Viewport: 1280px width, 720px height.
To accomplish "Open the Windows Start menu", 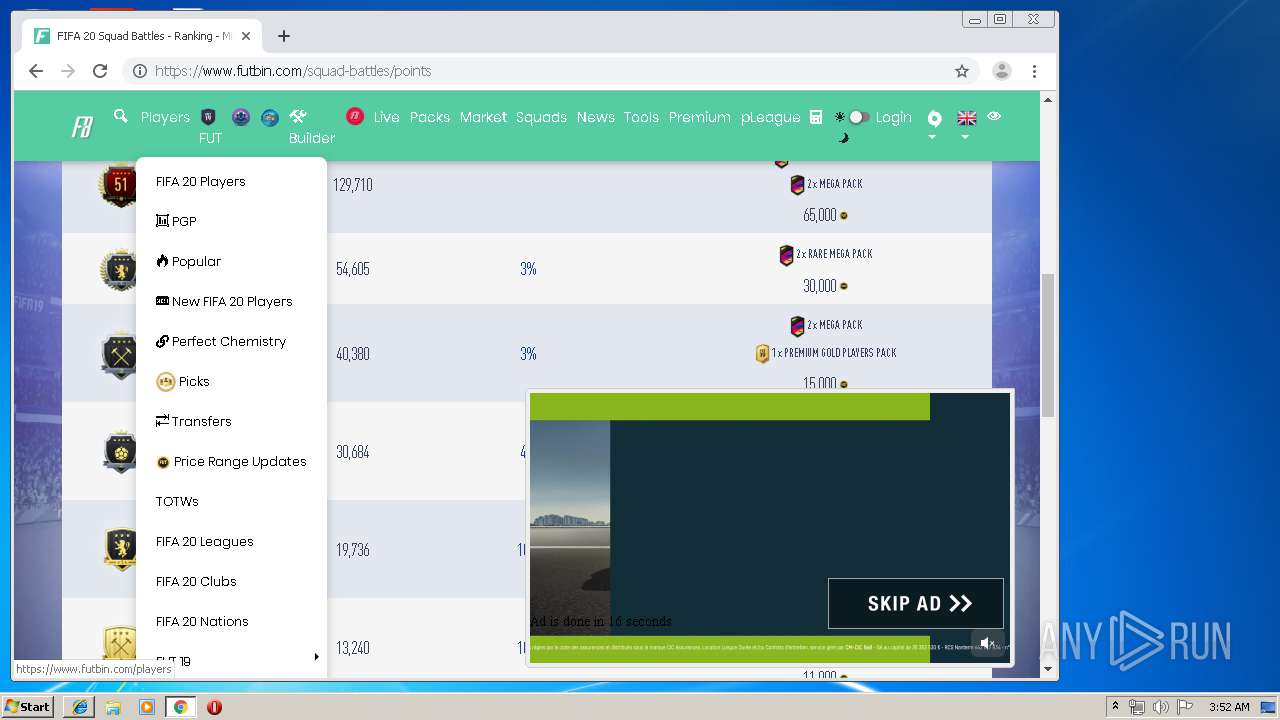I will (28, 706).
